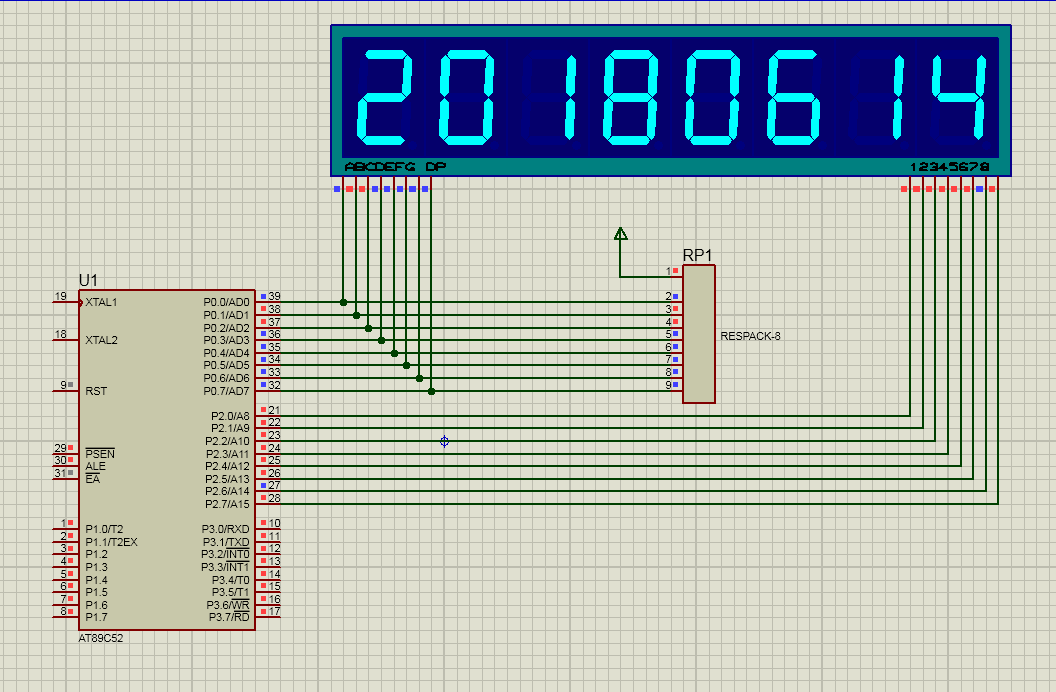Viewport: 1056px width, 692px height.
Task: Click the P2.3/A11 pin label
Action: click(x=228, y=454)
